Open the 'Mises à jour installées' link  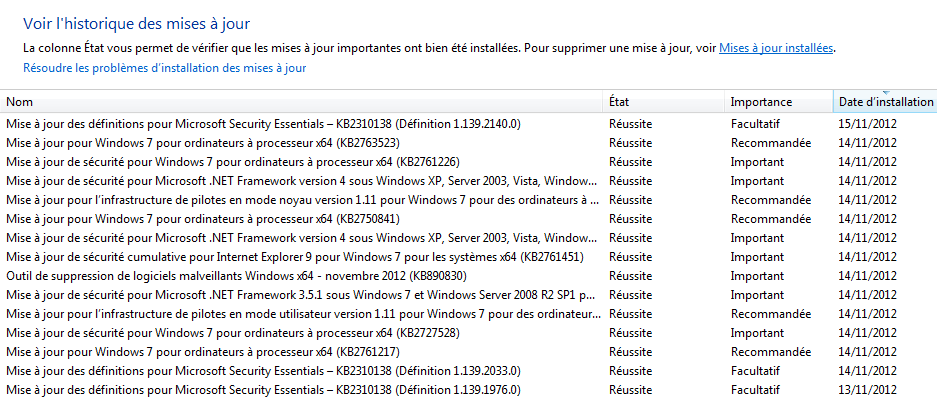[x=776, y=47]
